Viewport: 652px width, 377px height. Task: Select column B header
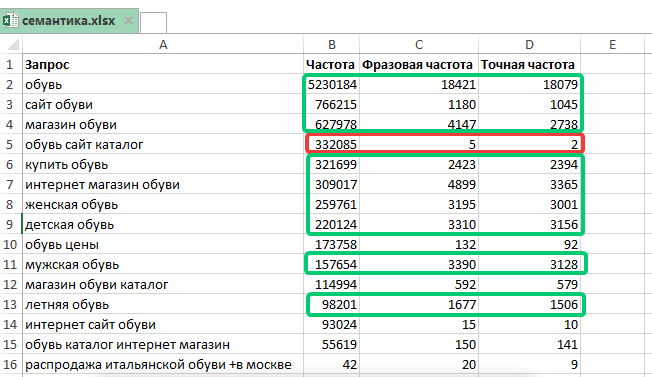click(x=331, y=44)
